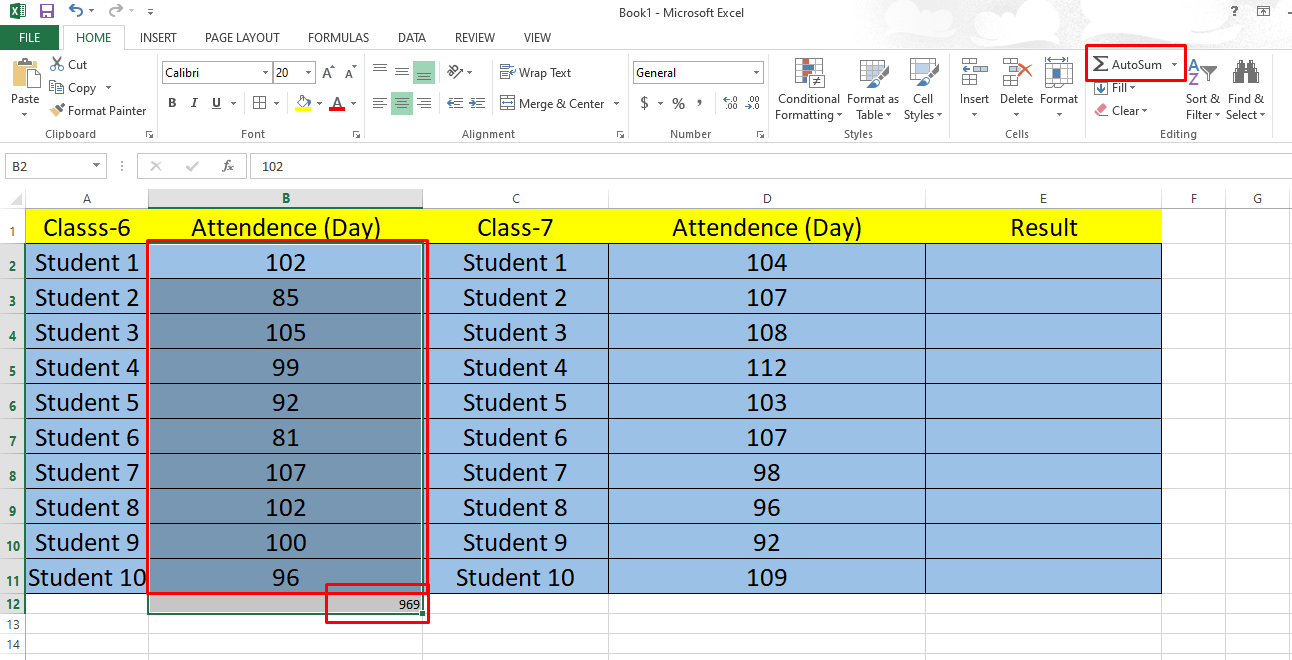Open the font size 20 dropdown
1292x660 pixels.
(x=309, y=73)
